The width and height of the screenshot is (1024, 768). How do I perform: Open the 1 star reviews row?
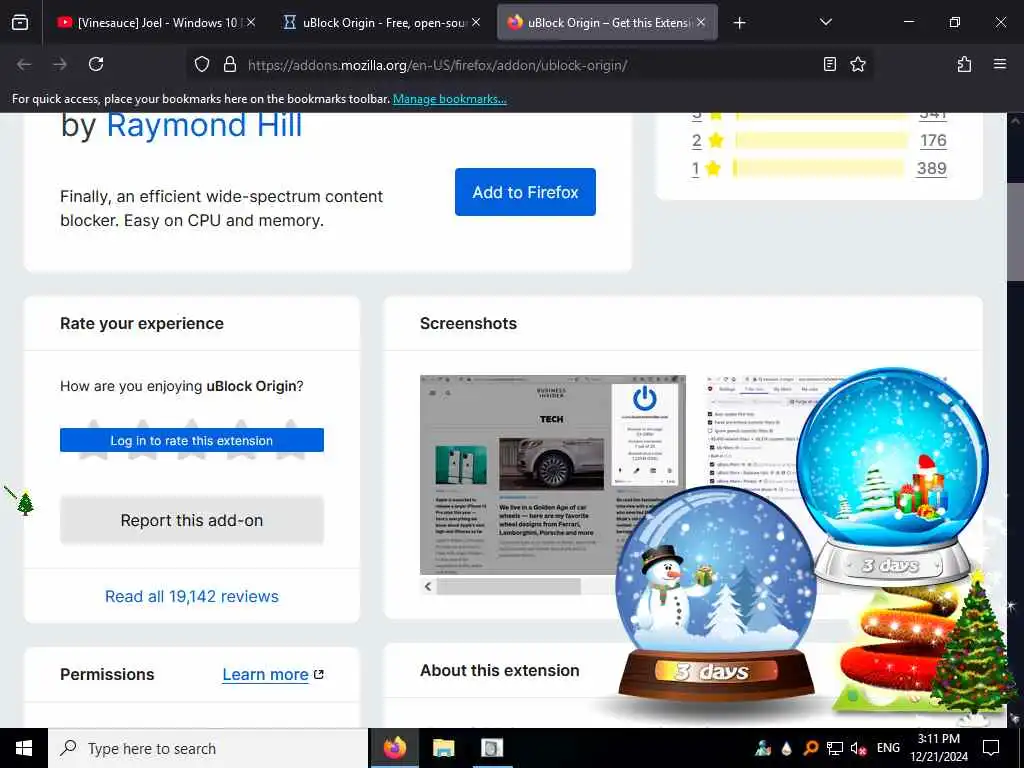(x=819, y=168)
